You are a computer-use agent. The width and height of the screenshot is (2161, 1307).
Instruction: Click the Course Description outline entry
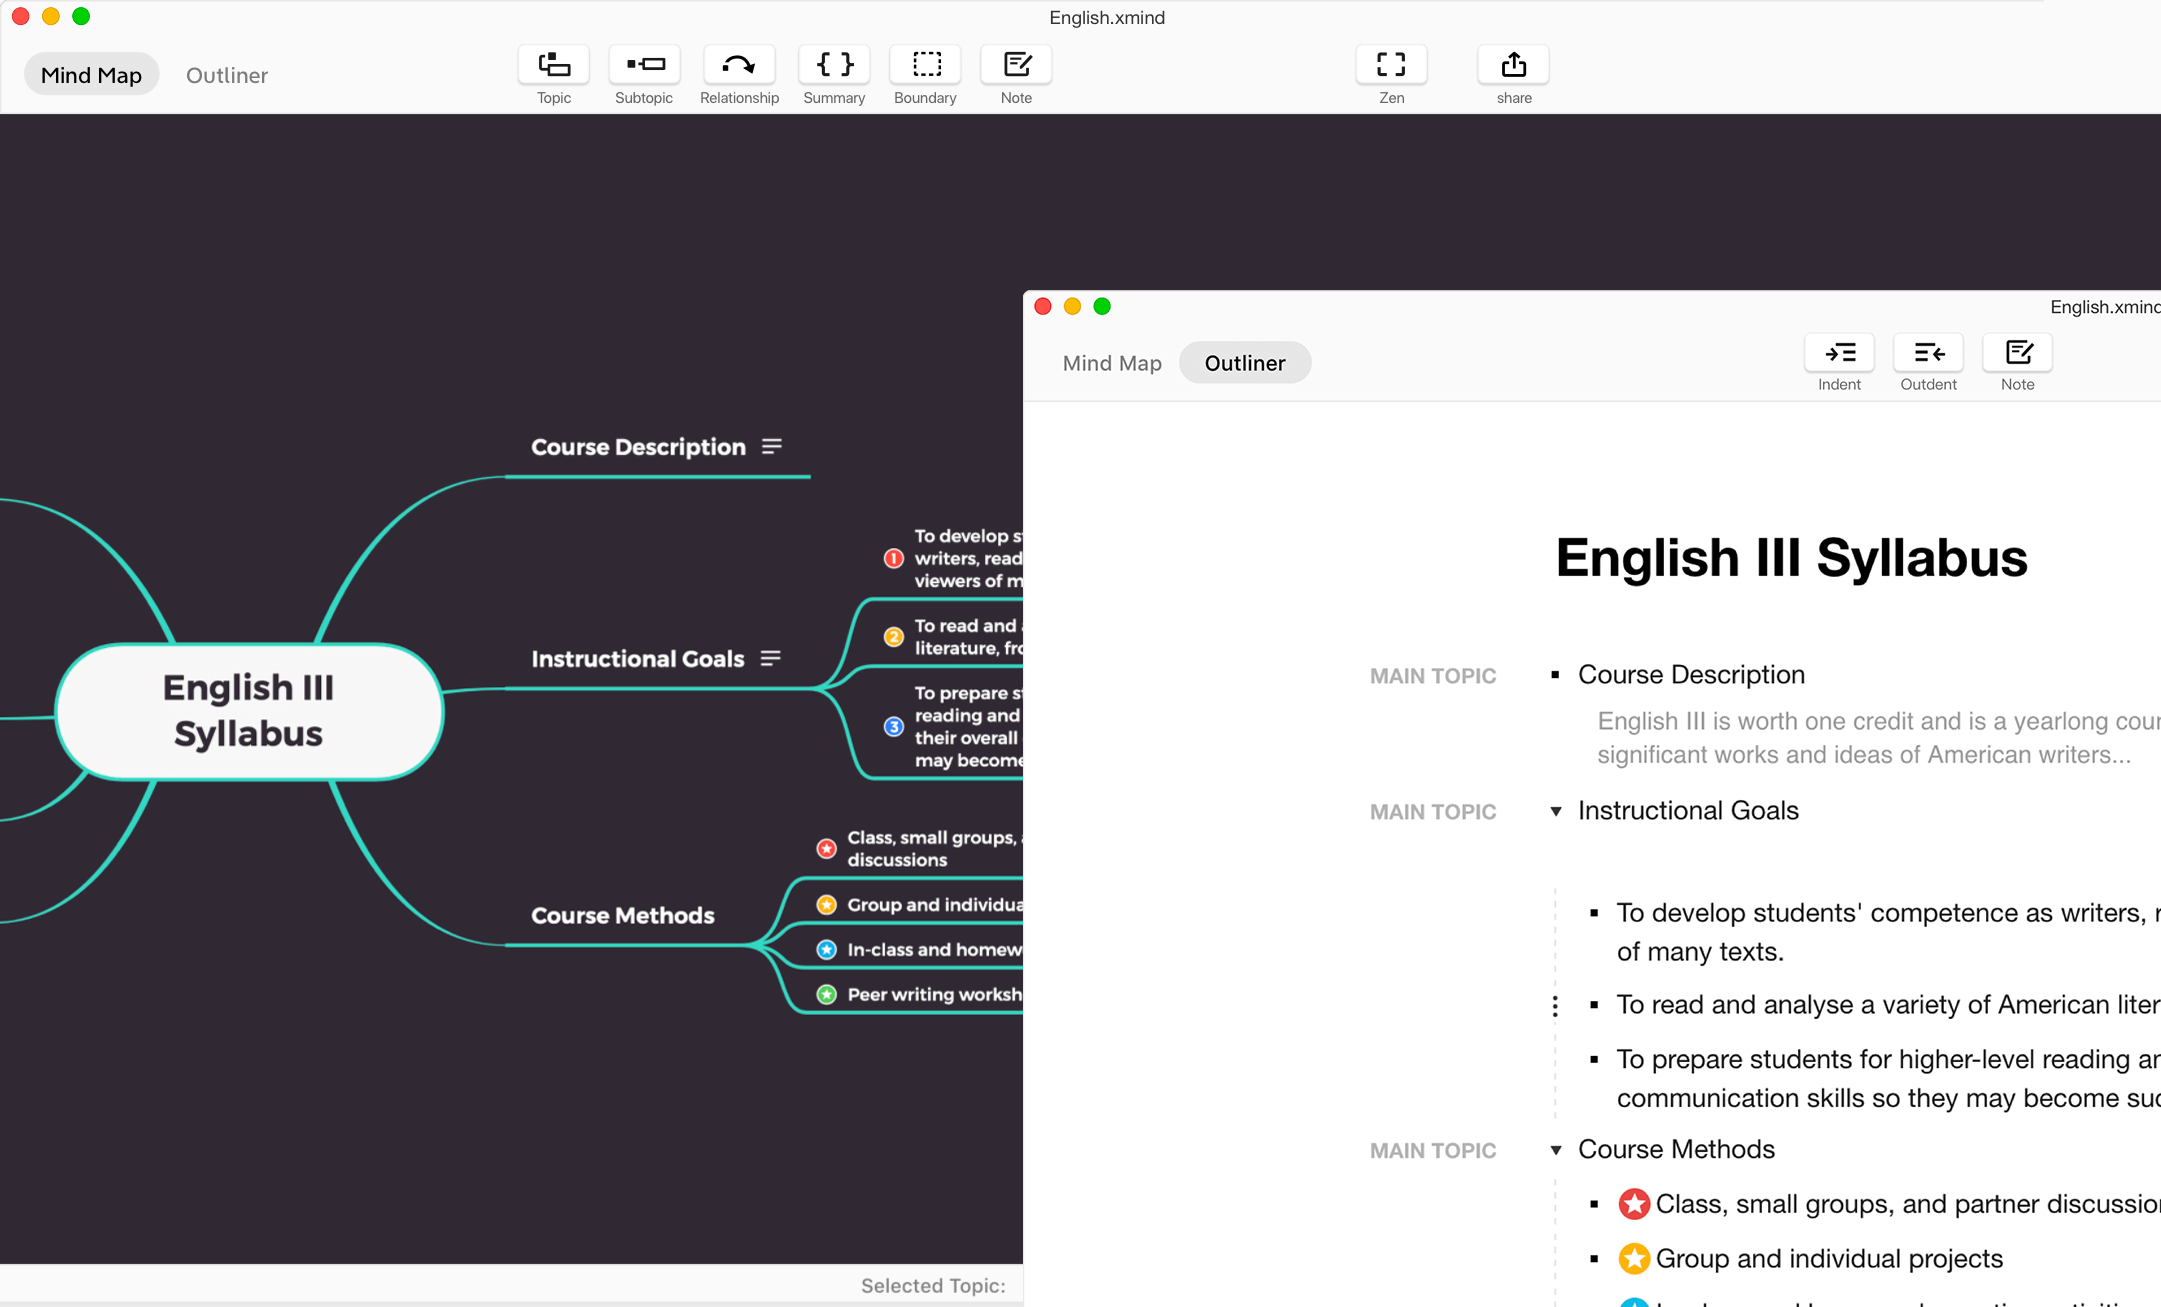(1691, 675)
